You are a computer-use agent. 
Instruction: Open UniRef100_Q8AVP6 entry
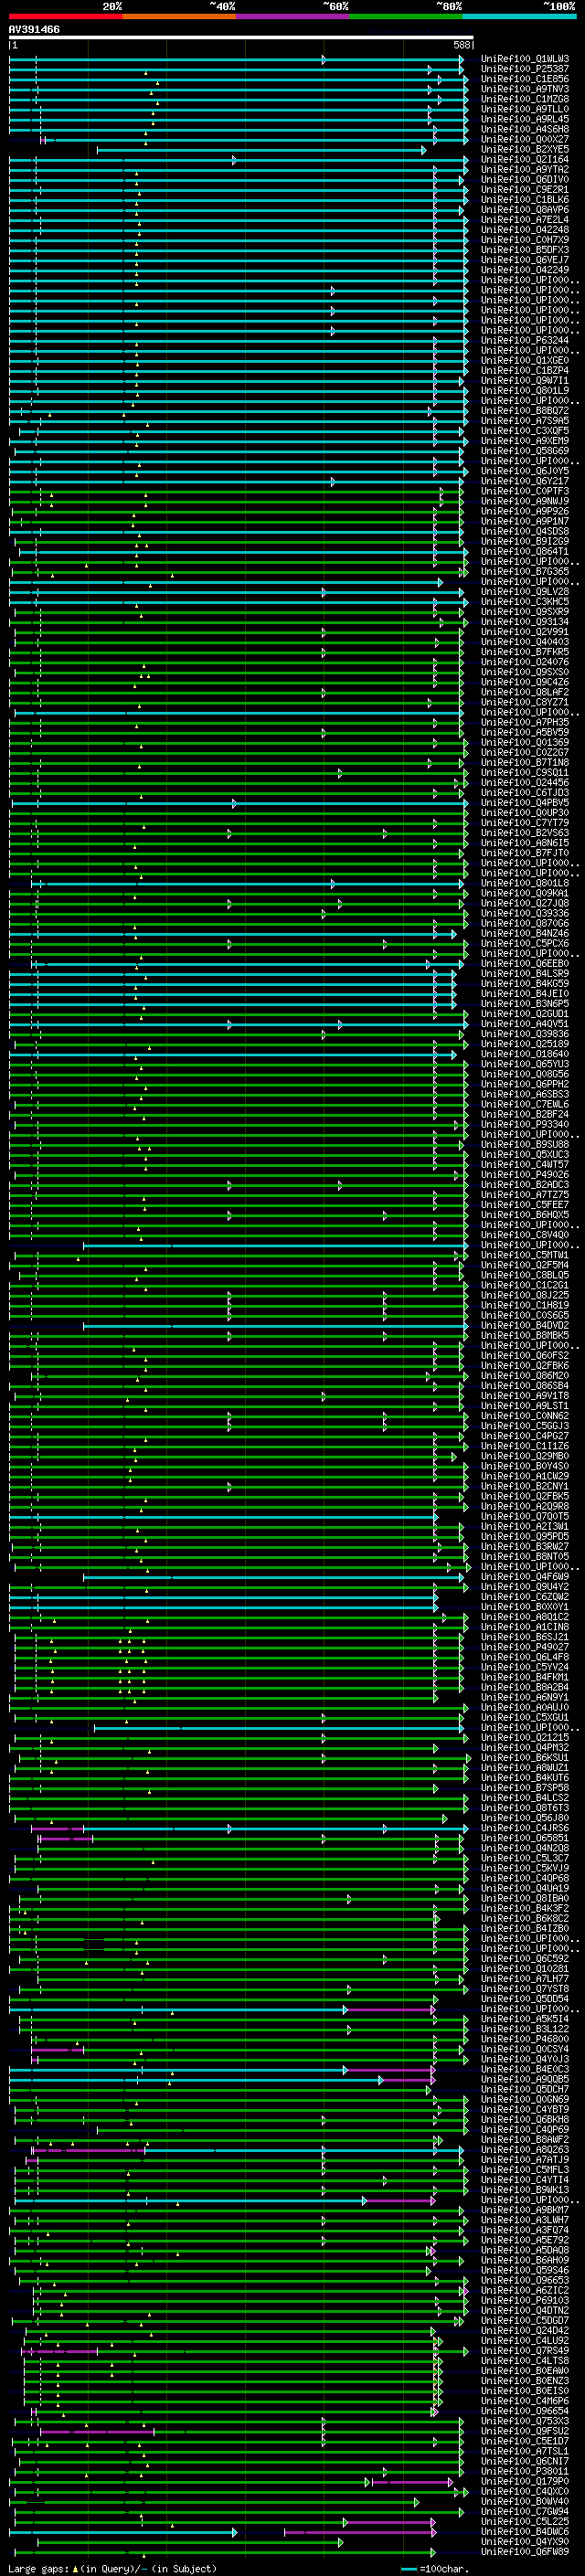tap(525, 210)
